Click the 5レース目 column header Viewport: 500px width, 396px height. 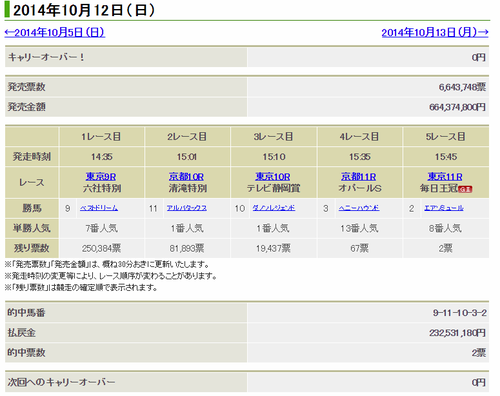pos(446,137)
